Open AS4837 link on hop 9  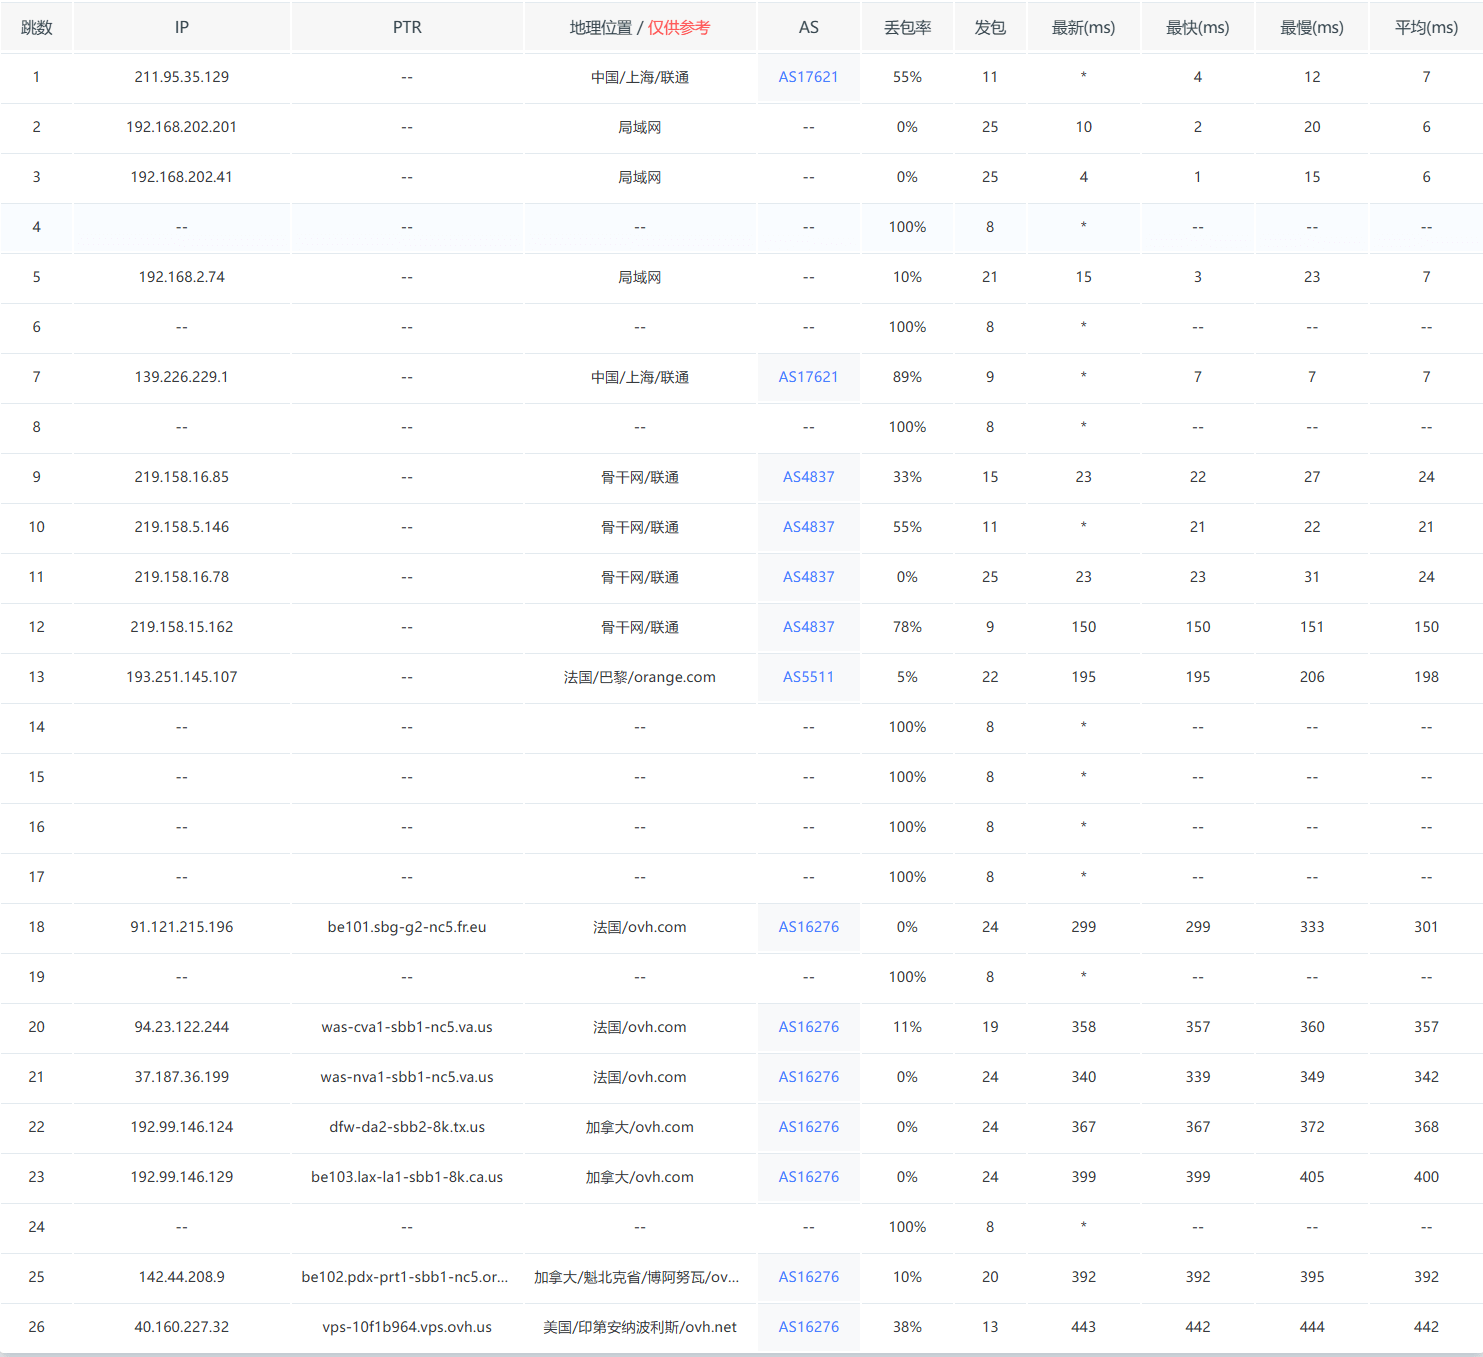(x=808, y=477)
